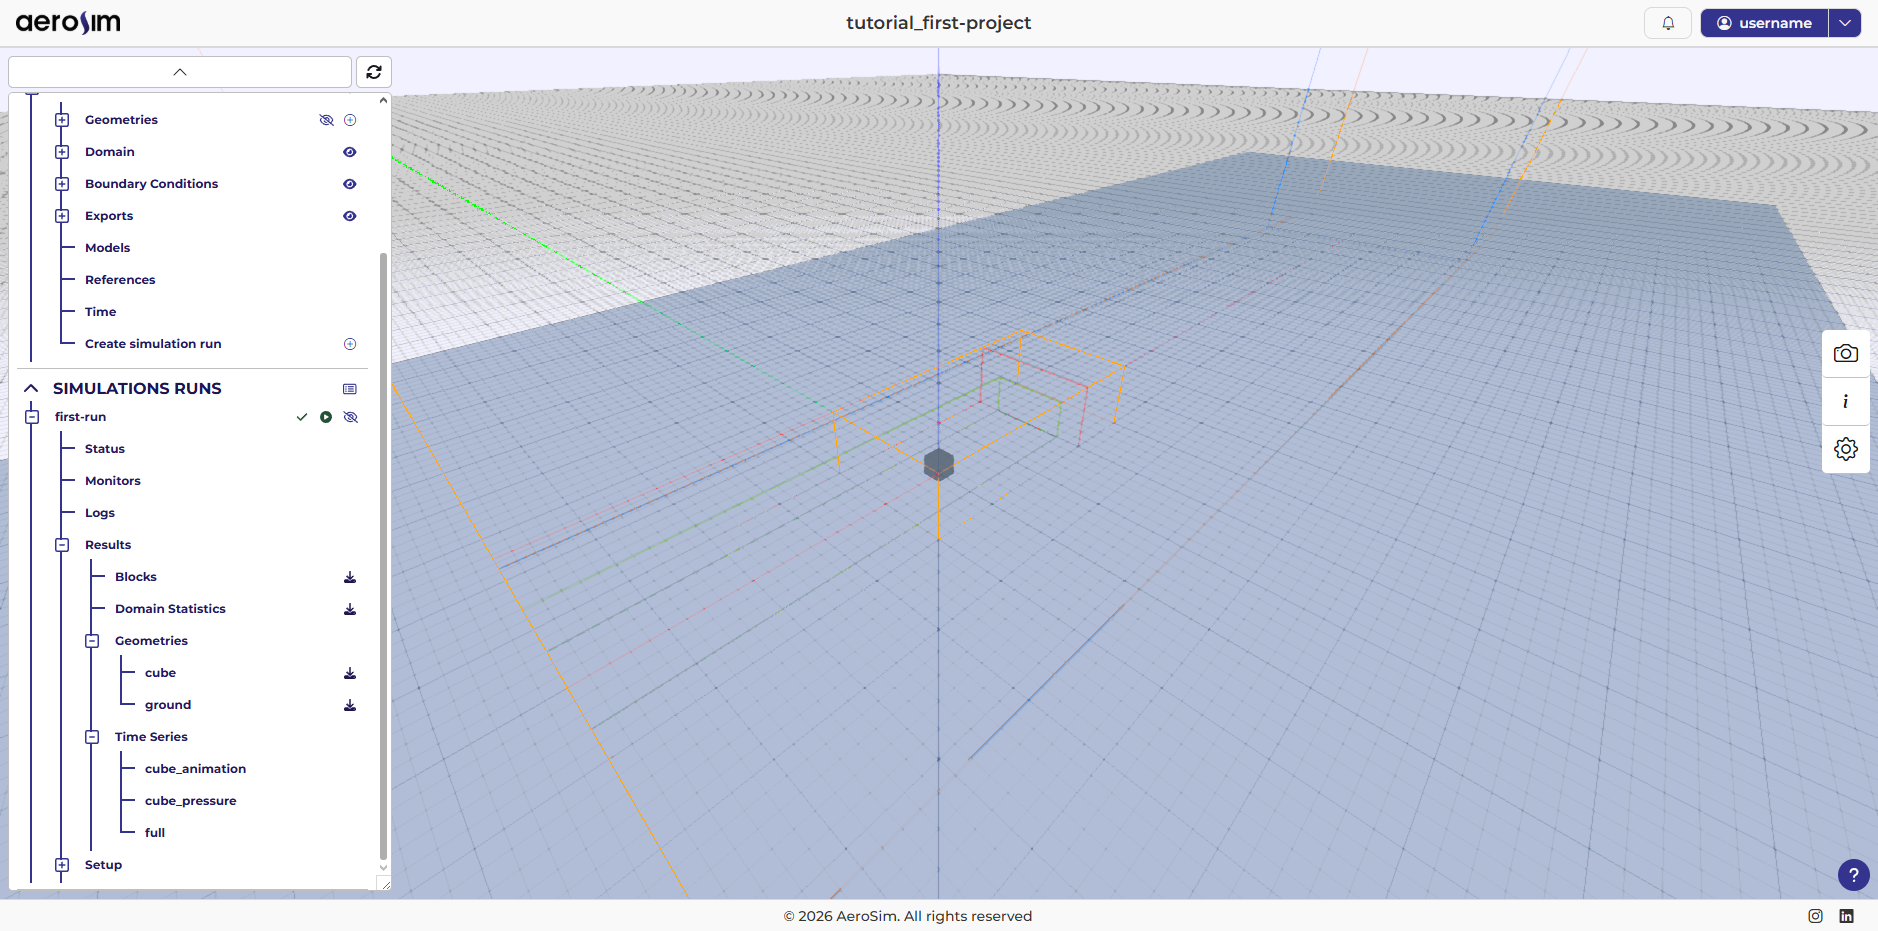The image size is (1878, 931).
Task: Open the viewer info icon
Action: [x=1845, y=401]
